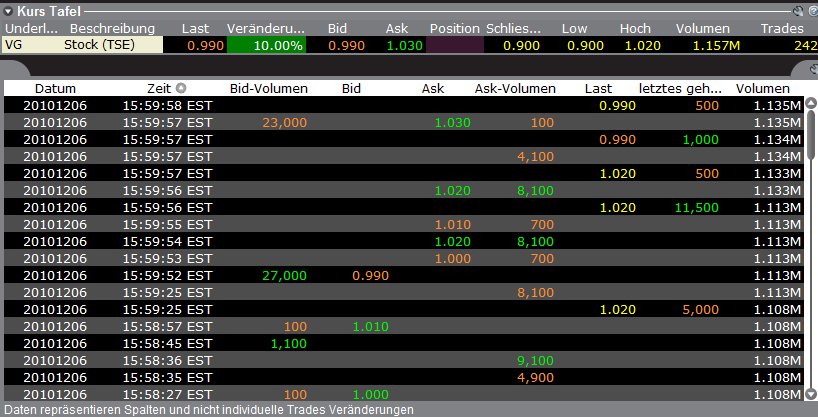Click the 1.000 ask in 15:59:53 row

point(453,258)
